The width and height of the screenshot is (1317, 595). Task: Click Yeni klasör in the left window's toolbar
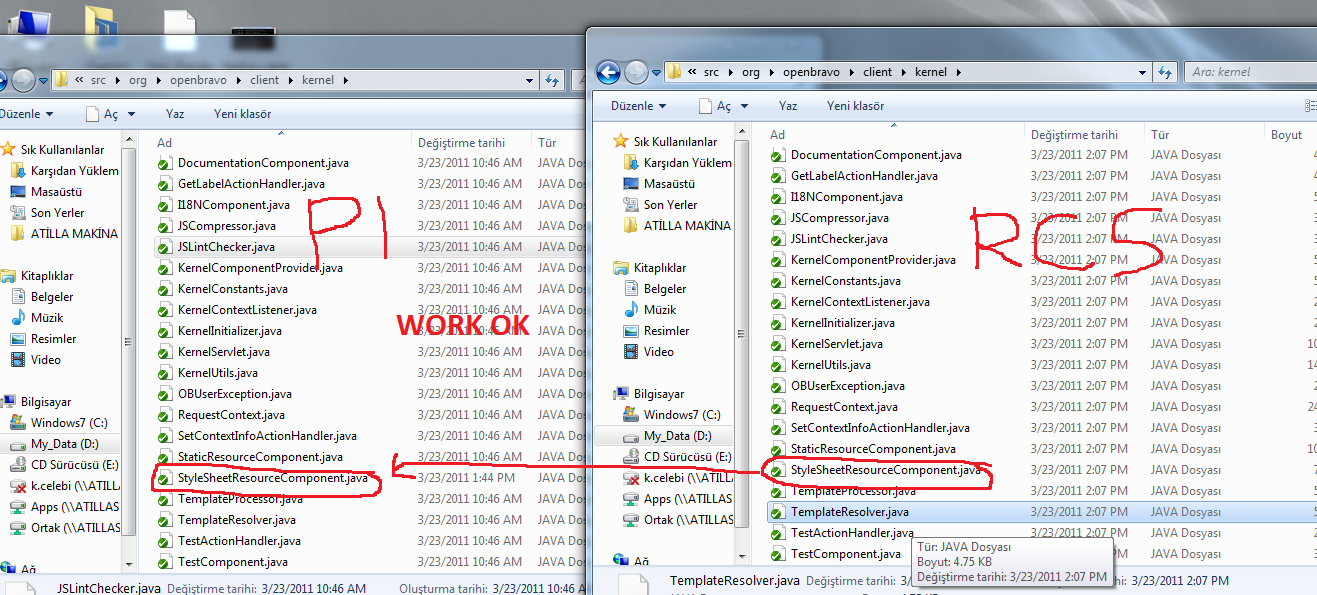[x=242, y=113]
